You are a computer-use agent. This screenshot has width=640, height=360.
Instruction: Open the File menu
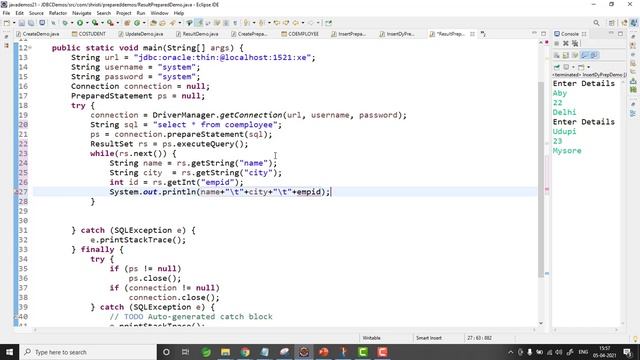click(x=6, y=13)
